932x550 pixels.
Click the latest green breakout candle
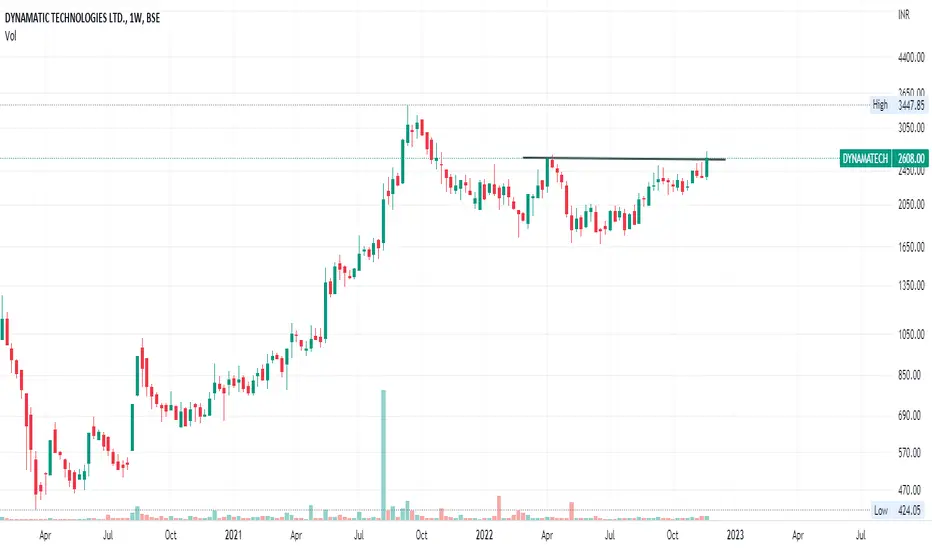tap(707, 165)
